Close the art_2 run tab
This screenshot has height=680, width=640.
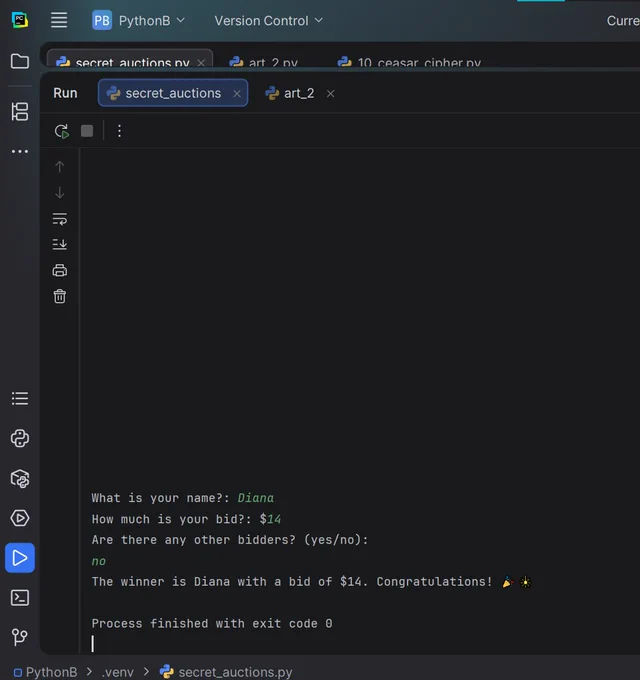point(330,94)
